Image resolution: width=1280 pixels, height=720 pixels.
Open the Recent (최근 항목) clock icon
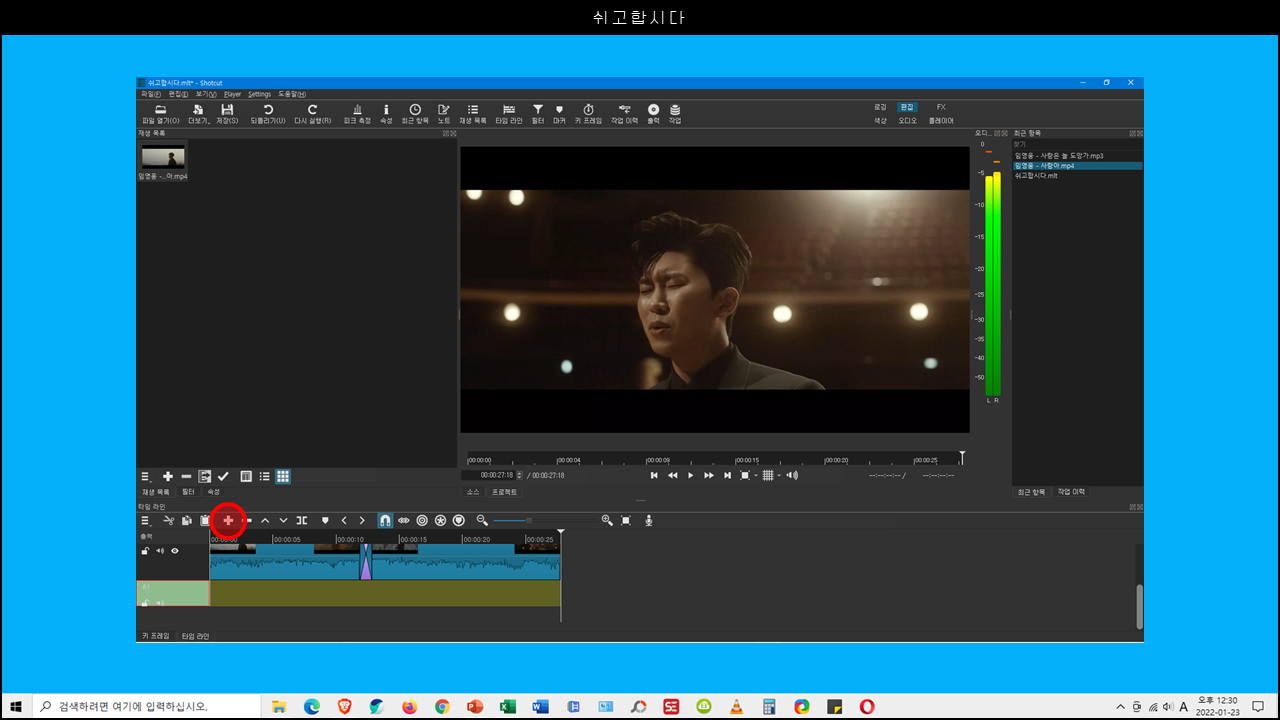[x=415, y=109]
